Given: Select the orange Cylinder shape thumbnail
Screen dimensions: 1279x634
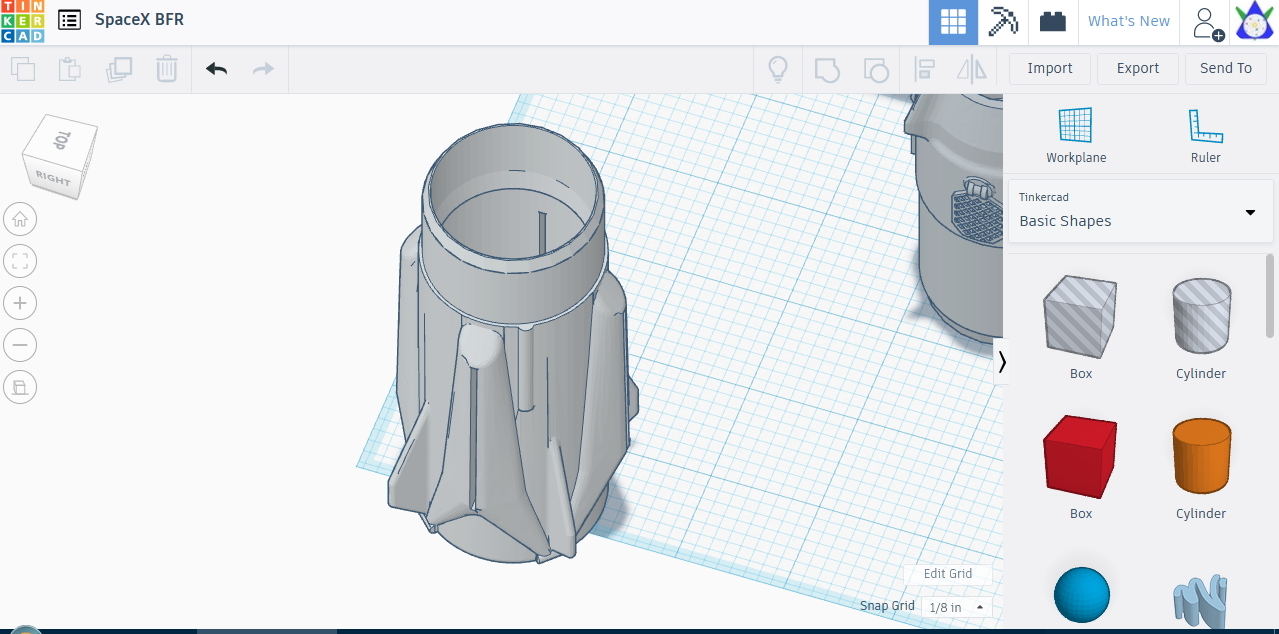Looking at the screenshot, I should (1200, 457).
